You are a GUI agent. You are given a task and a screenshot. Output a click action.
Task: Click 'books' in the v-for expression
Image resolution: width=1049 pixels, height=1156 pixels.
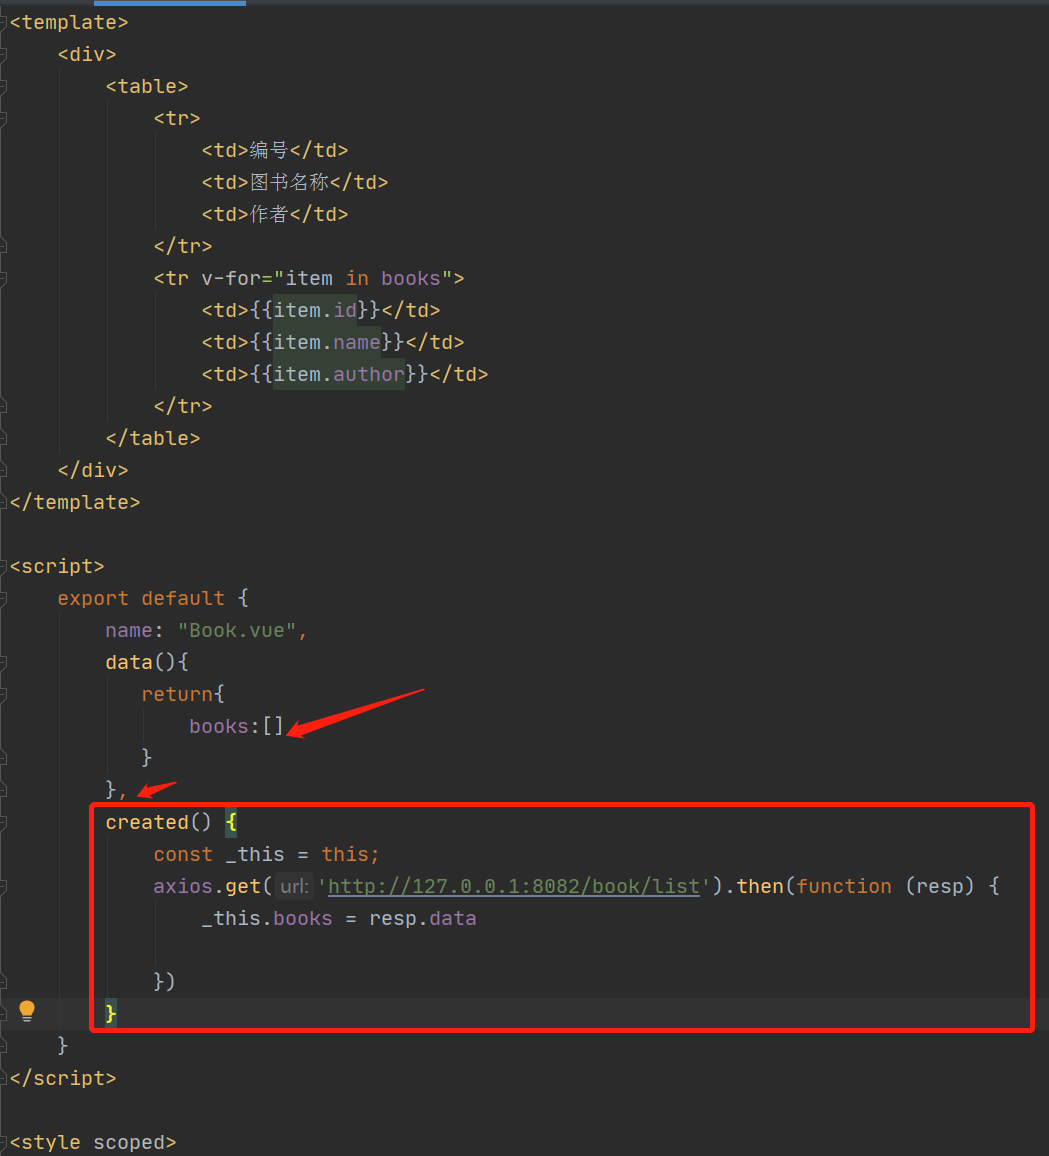pos(411,279)
